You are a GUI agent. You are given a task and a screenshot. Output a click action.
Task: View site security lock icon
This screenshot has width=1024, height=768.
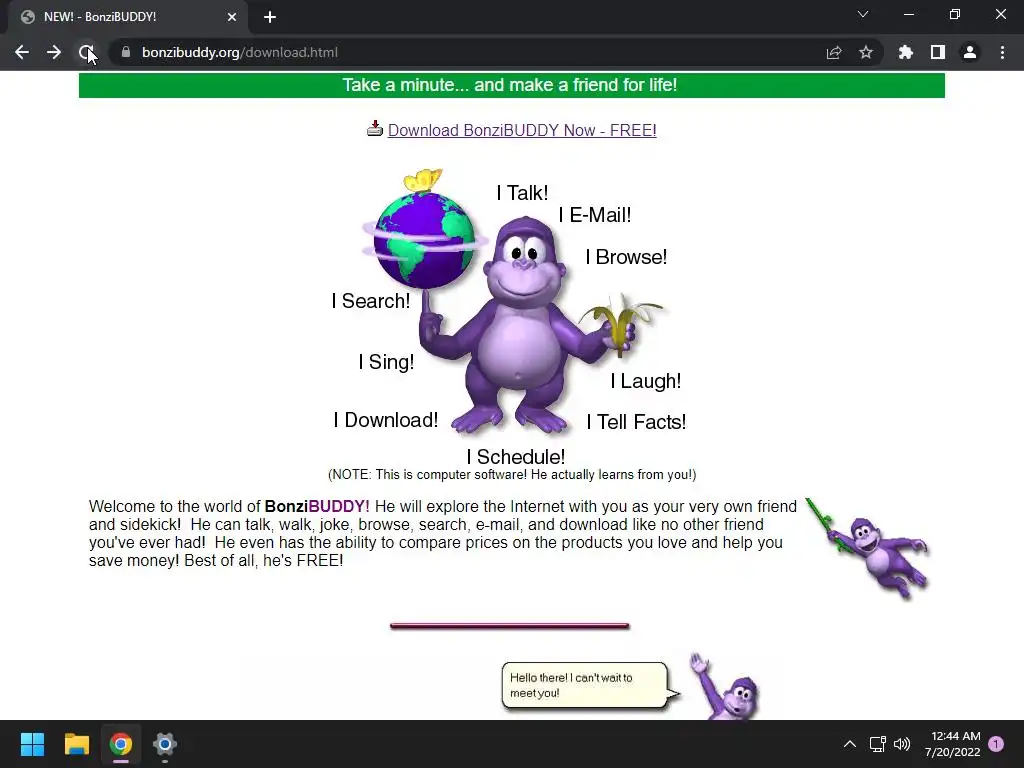(126, 52)
